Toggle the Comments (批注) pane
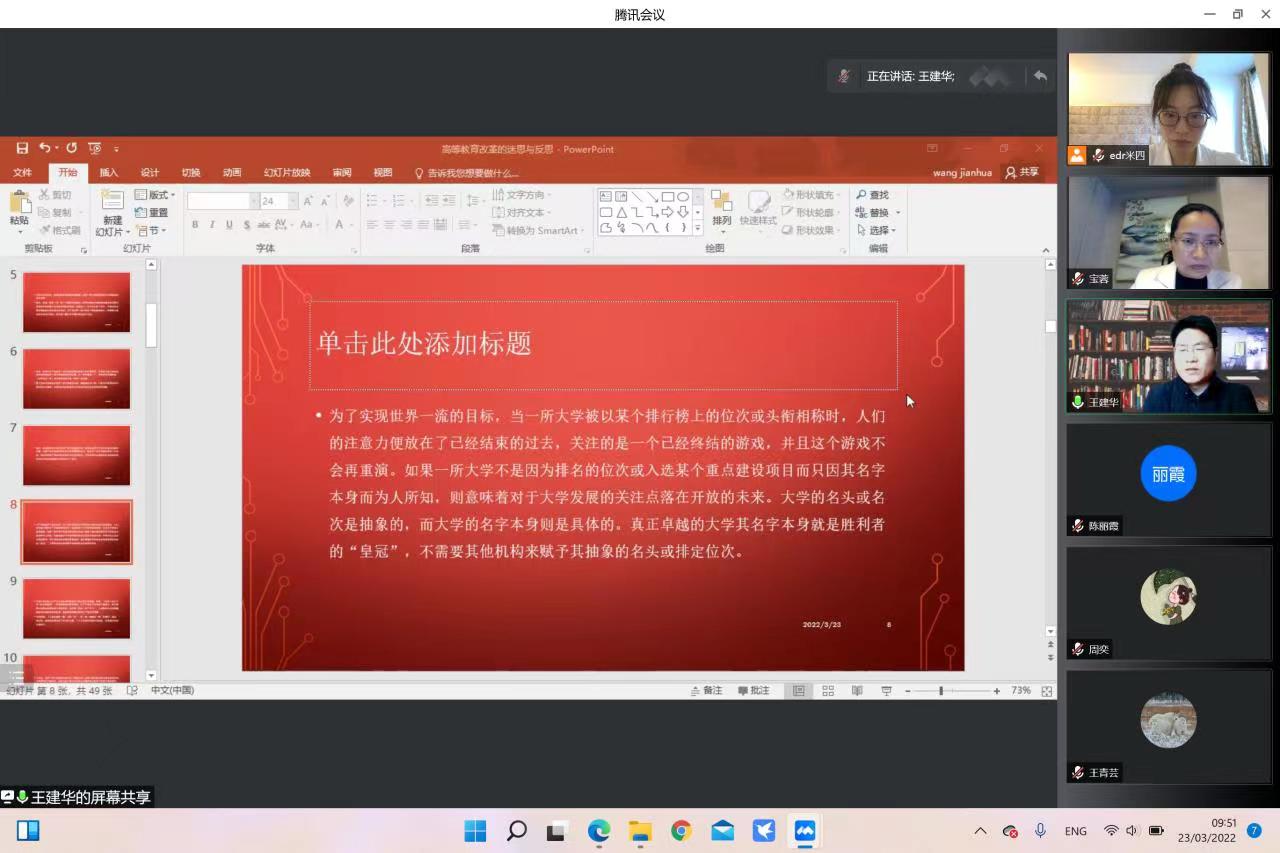 point(754,691)
